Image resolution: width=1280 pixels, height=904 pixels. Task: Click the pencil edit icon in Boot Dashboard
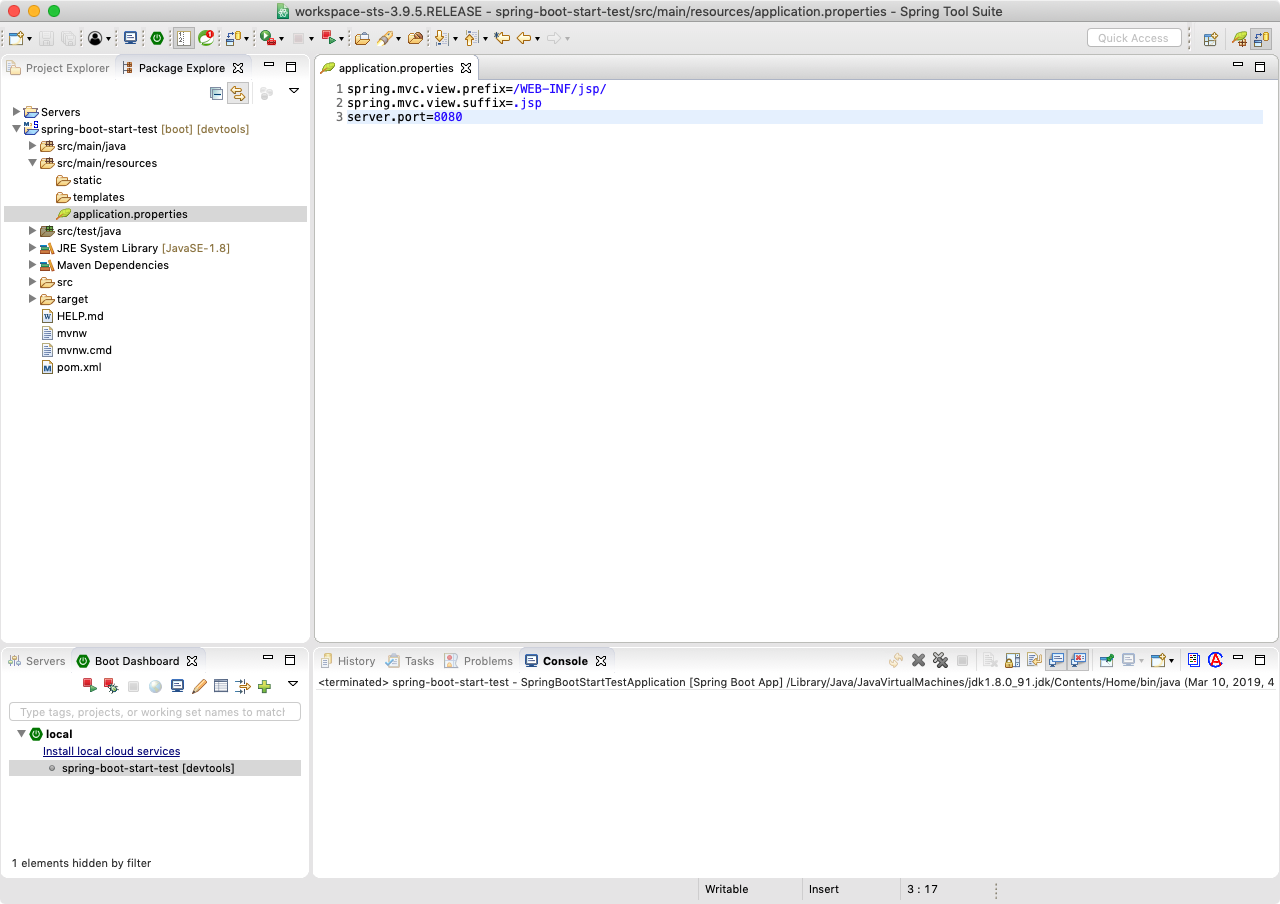click(x=199, y=686)
